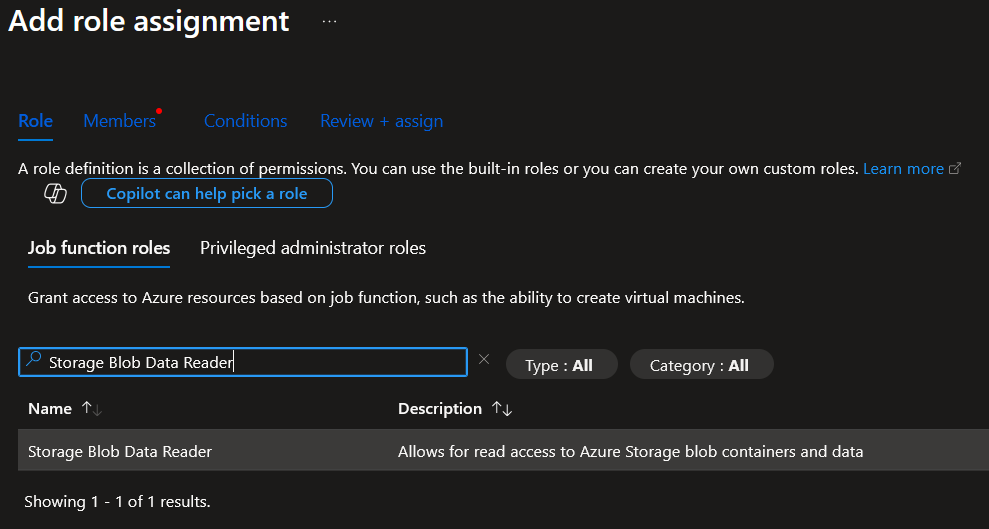
Task: Sort roles by Description column arrows
Action: [502, 409]
